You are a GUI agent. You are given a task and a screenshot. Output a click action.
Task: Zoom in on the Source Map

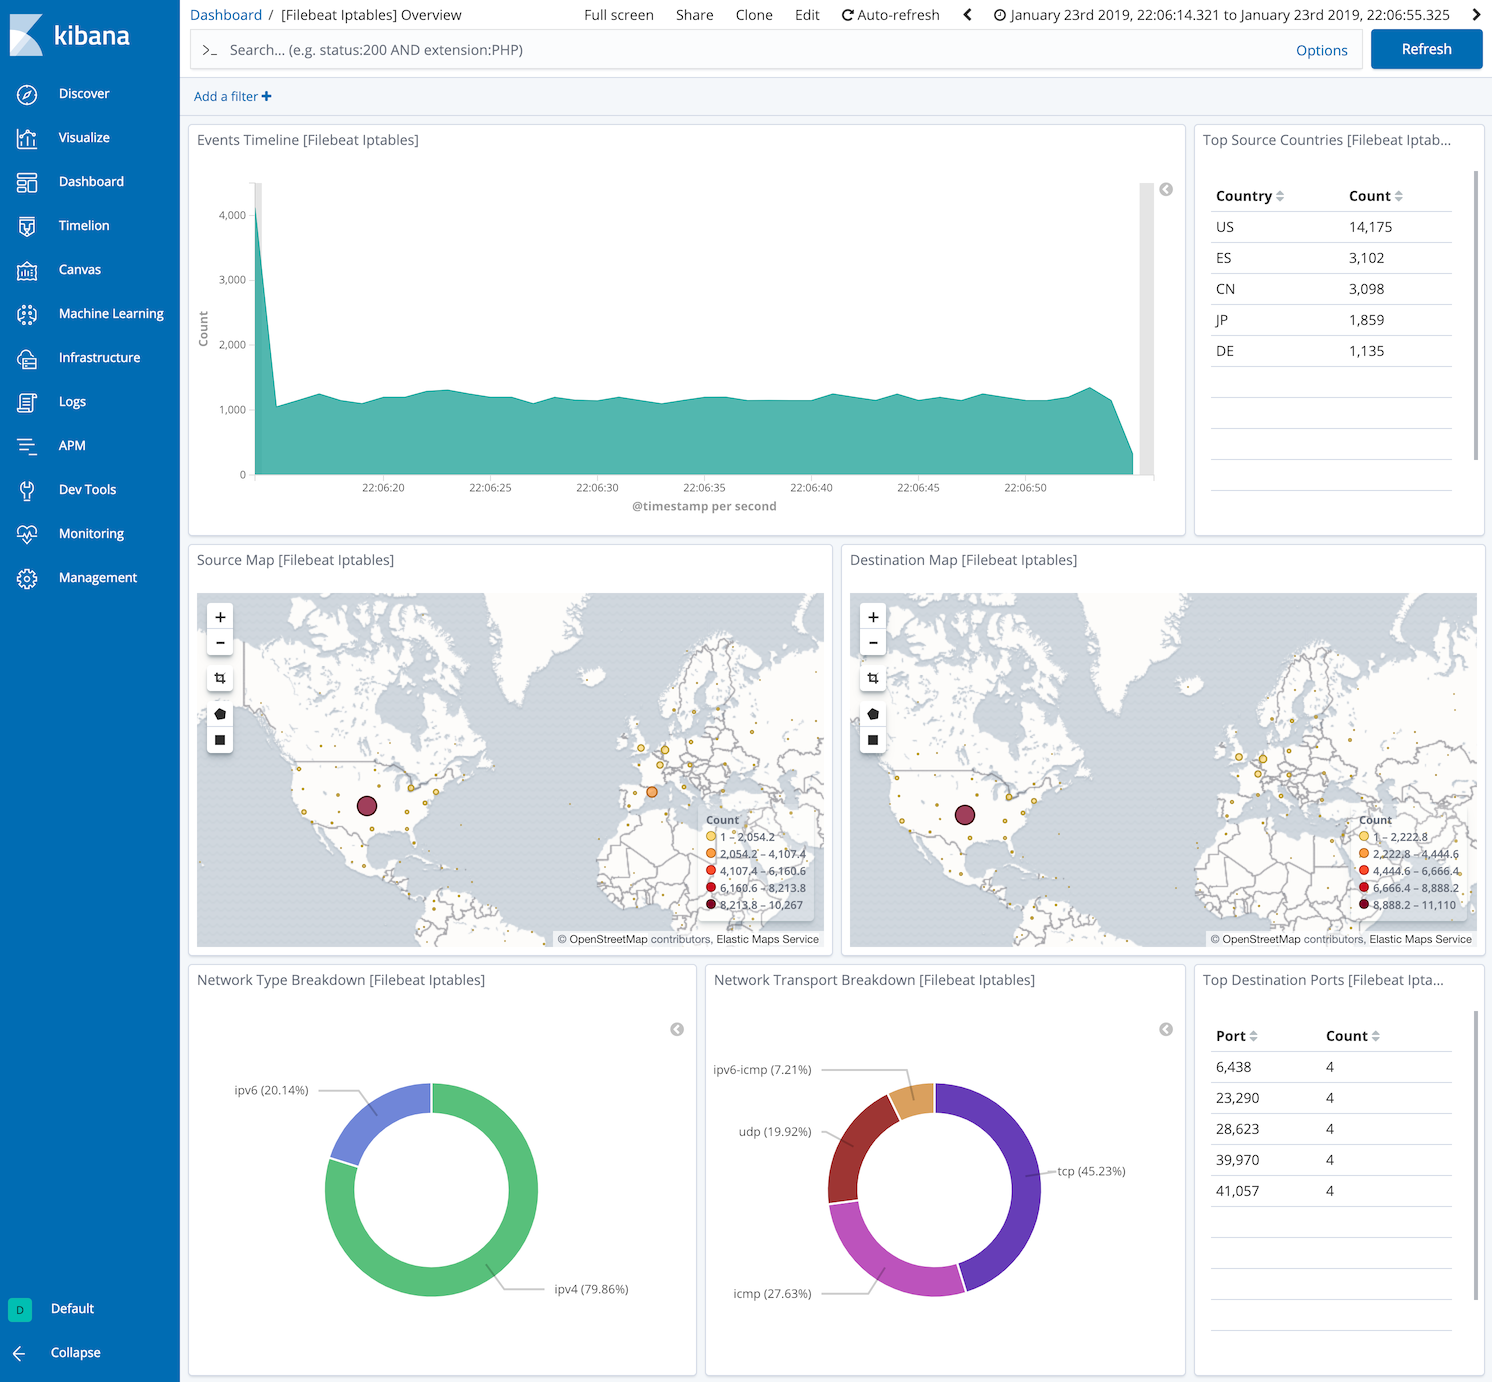point(220,616)
